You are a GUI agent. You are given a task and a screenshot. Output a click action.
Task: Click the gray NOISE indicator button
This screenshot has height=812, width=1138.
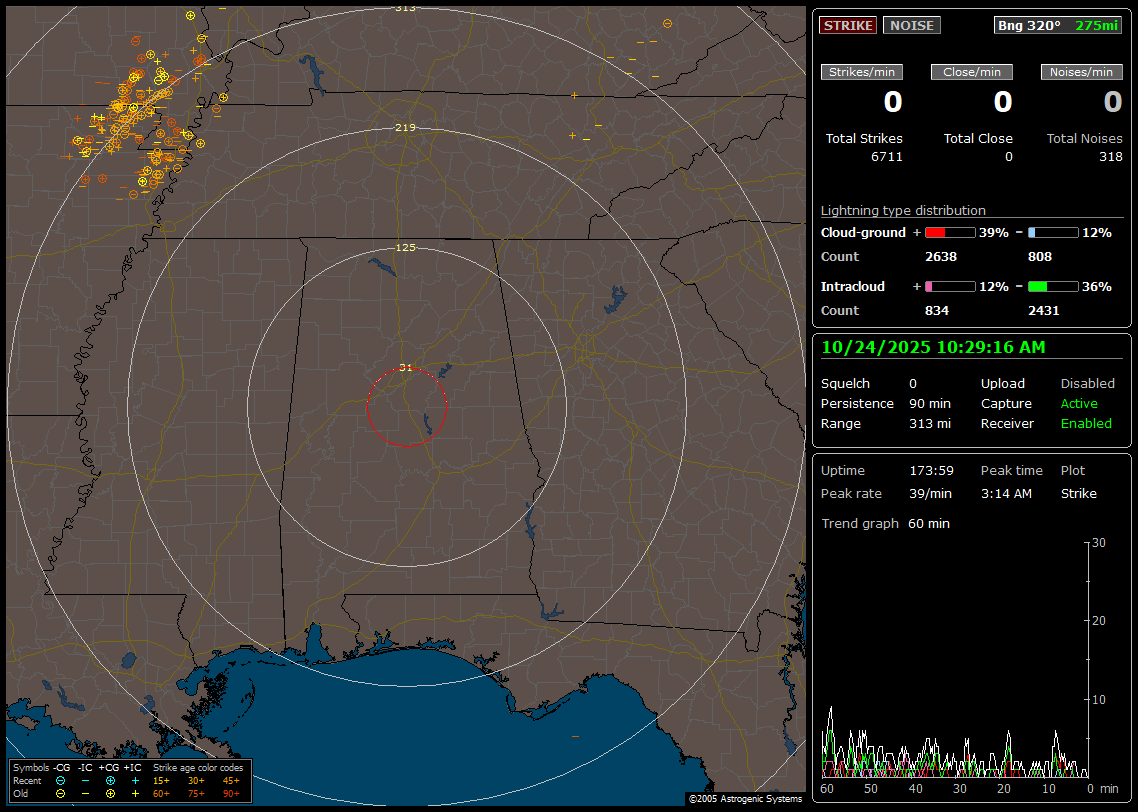911,26
